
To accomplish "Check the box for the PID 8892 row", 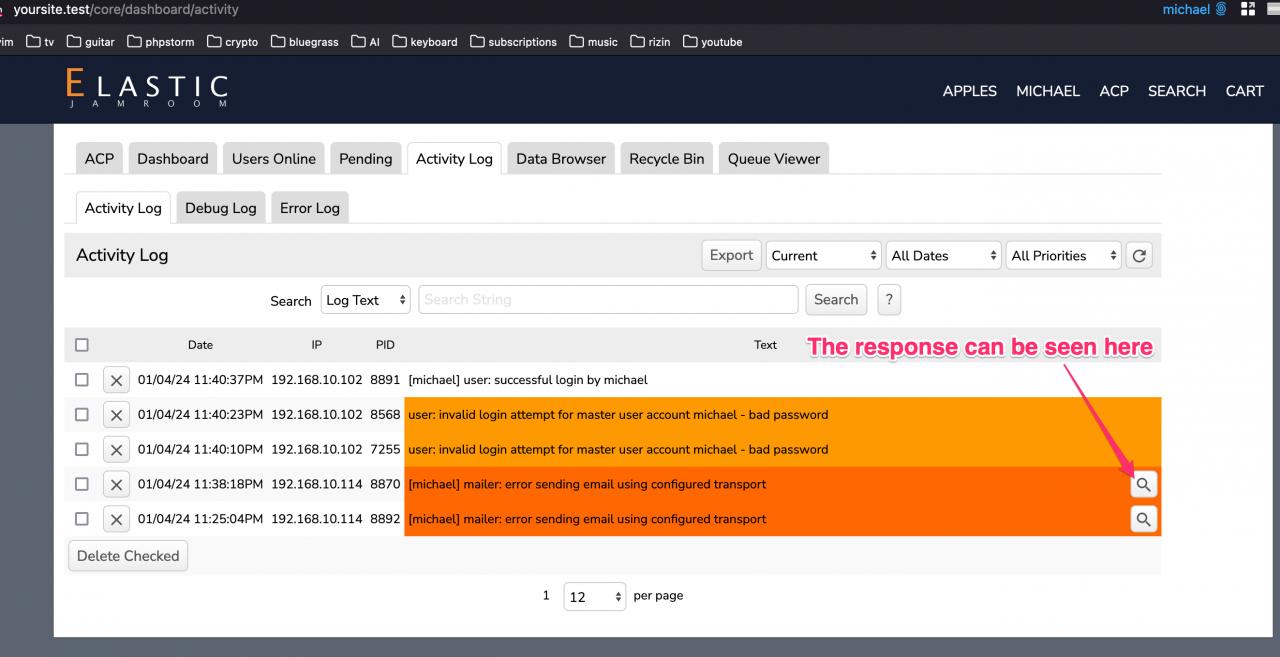I will click(82, 519).
